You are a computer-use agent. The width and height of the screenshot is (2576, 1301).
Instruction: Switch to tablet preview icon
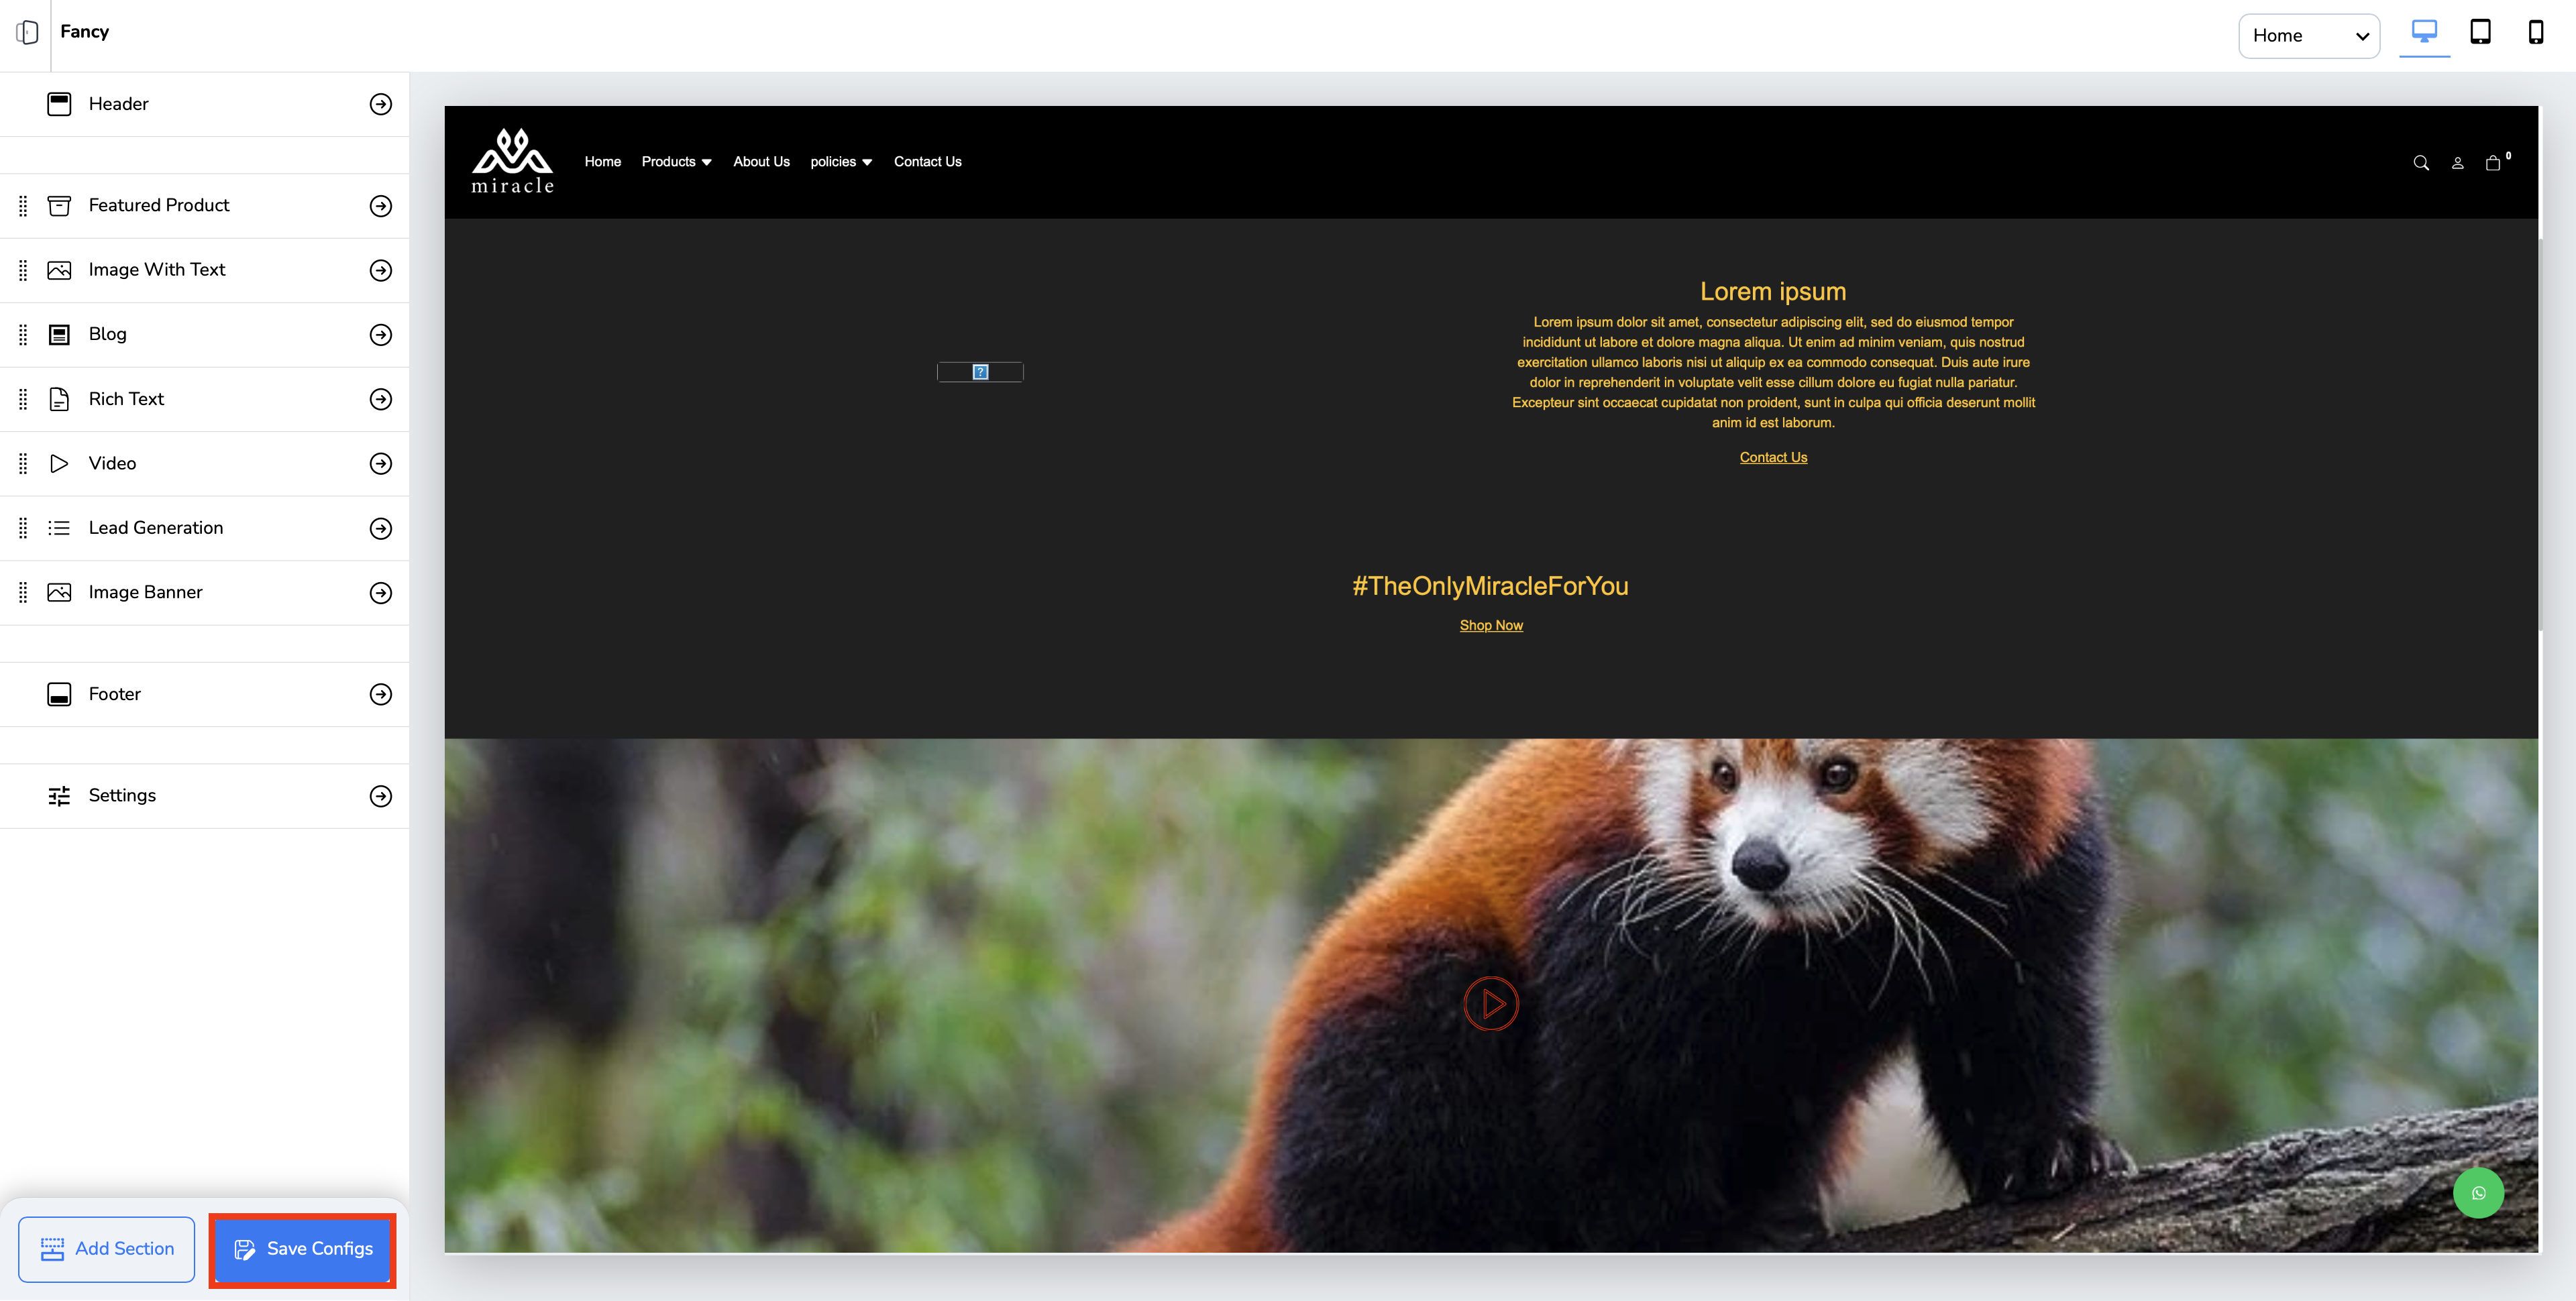pos(2480,32)
